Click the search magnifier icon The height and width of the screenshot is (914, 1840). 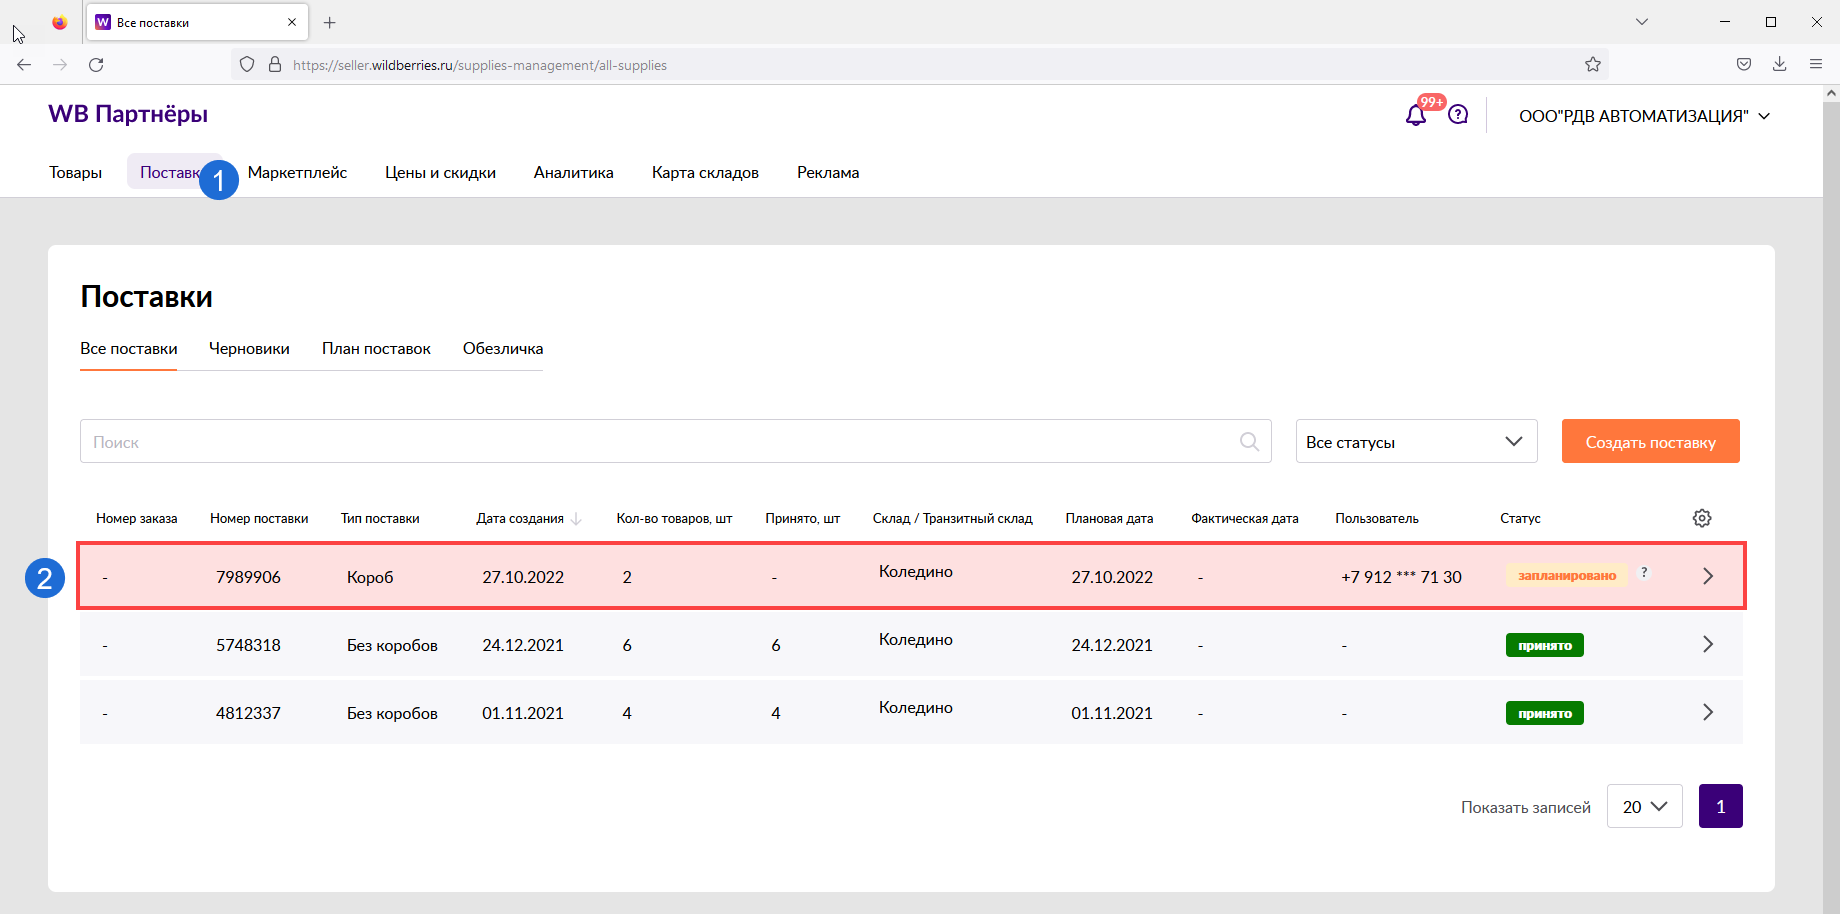(1249, 442)
